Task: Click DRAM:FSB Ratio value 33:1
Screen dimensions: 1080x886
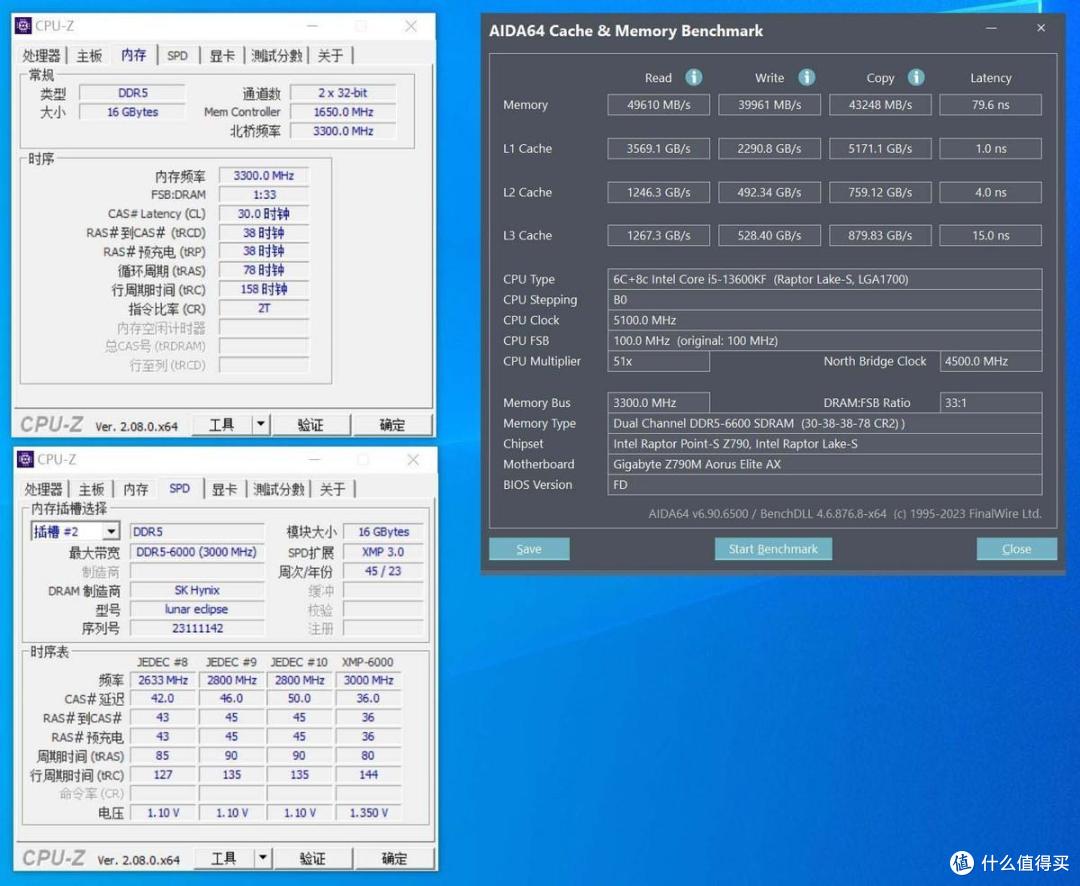Action: (990, 402)
